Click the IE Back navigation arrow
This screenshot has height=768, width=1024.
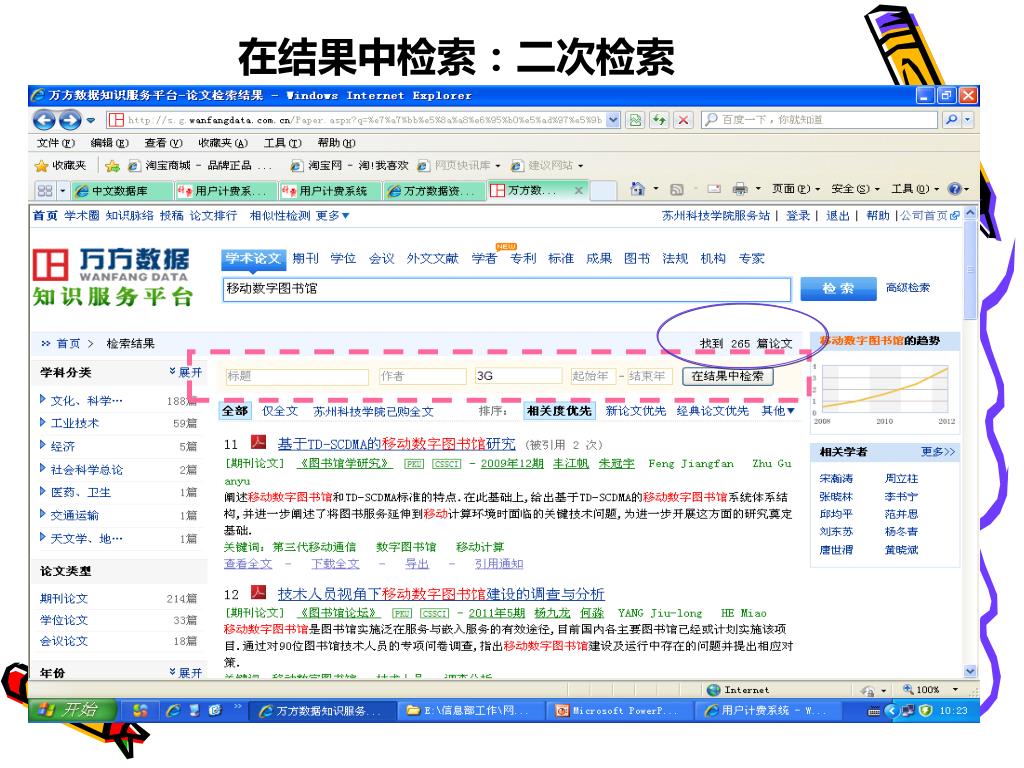point(44,120)
